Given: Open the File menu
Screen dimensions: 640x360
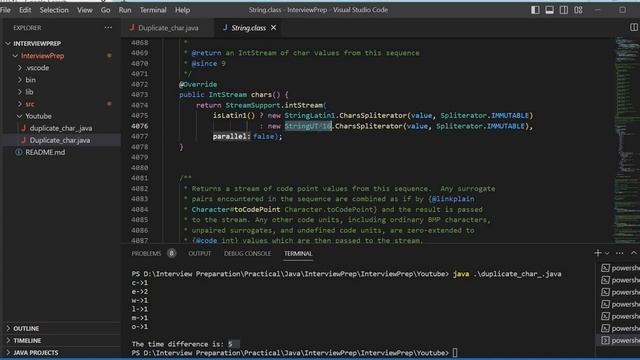Looking at the screenshot, I should coord(5,10).
